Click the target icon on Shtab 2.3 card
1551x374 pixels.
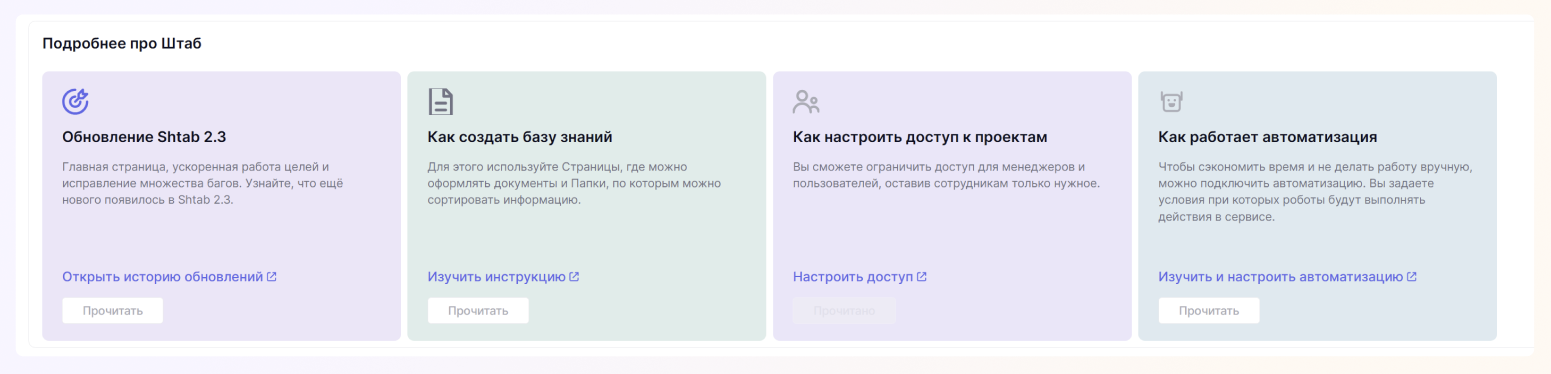[x=76, y=101]
